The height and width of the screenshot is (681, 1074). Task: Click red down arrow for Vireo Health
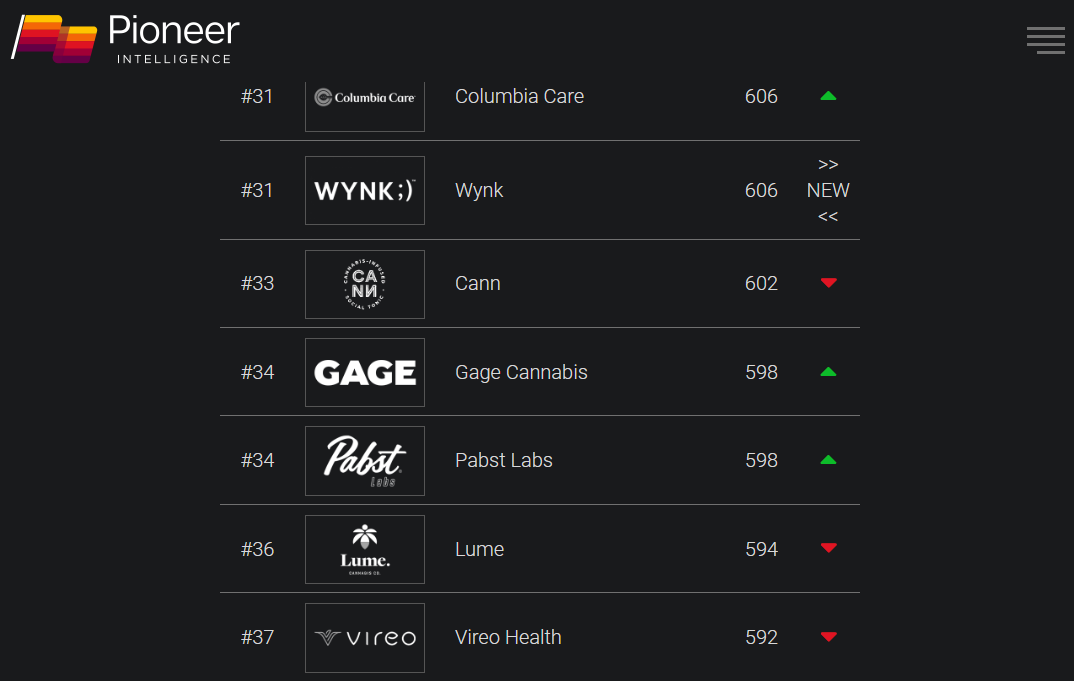(828, 636)
